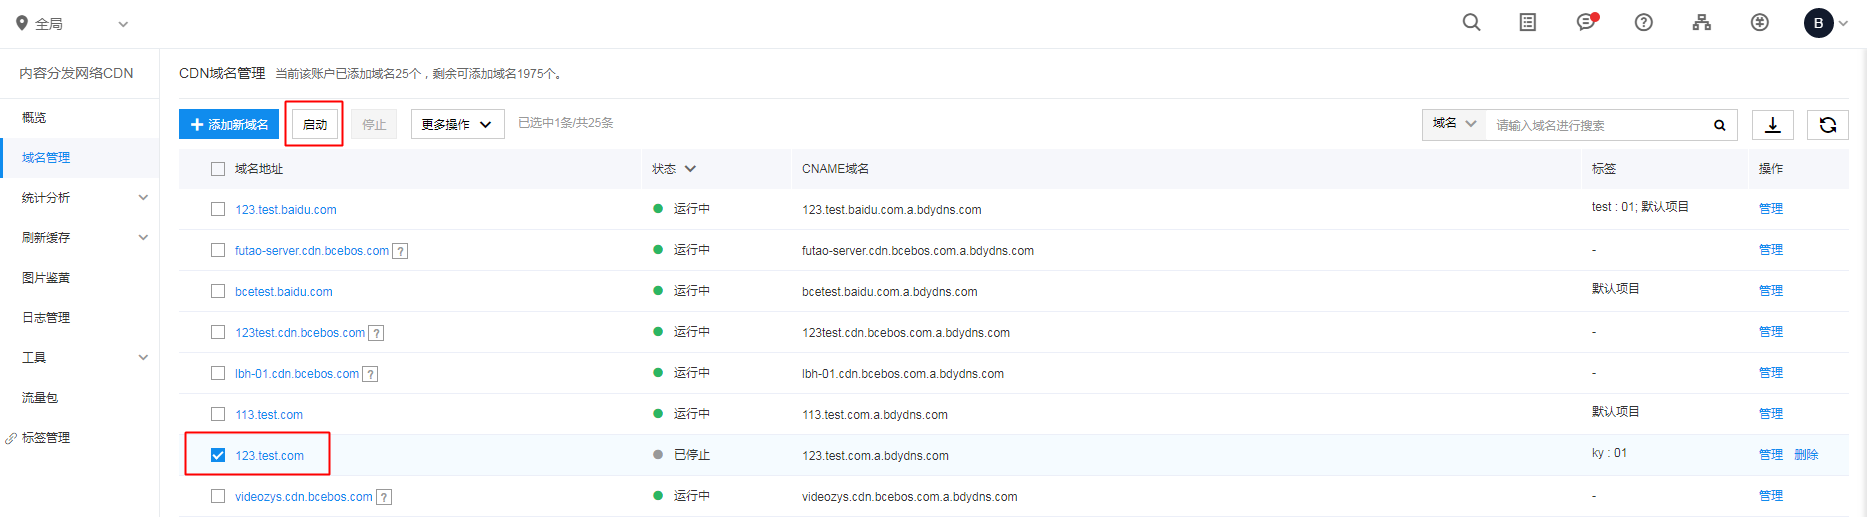Open the bcetest.baidu.com domain link
Image resolution: width=1867 pixels, height=517 pixels.
pos(284,292)
